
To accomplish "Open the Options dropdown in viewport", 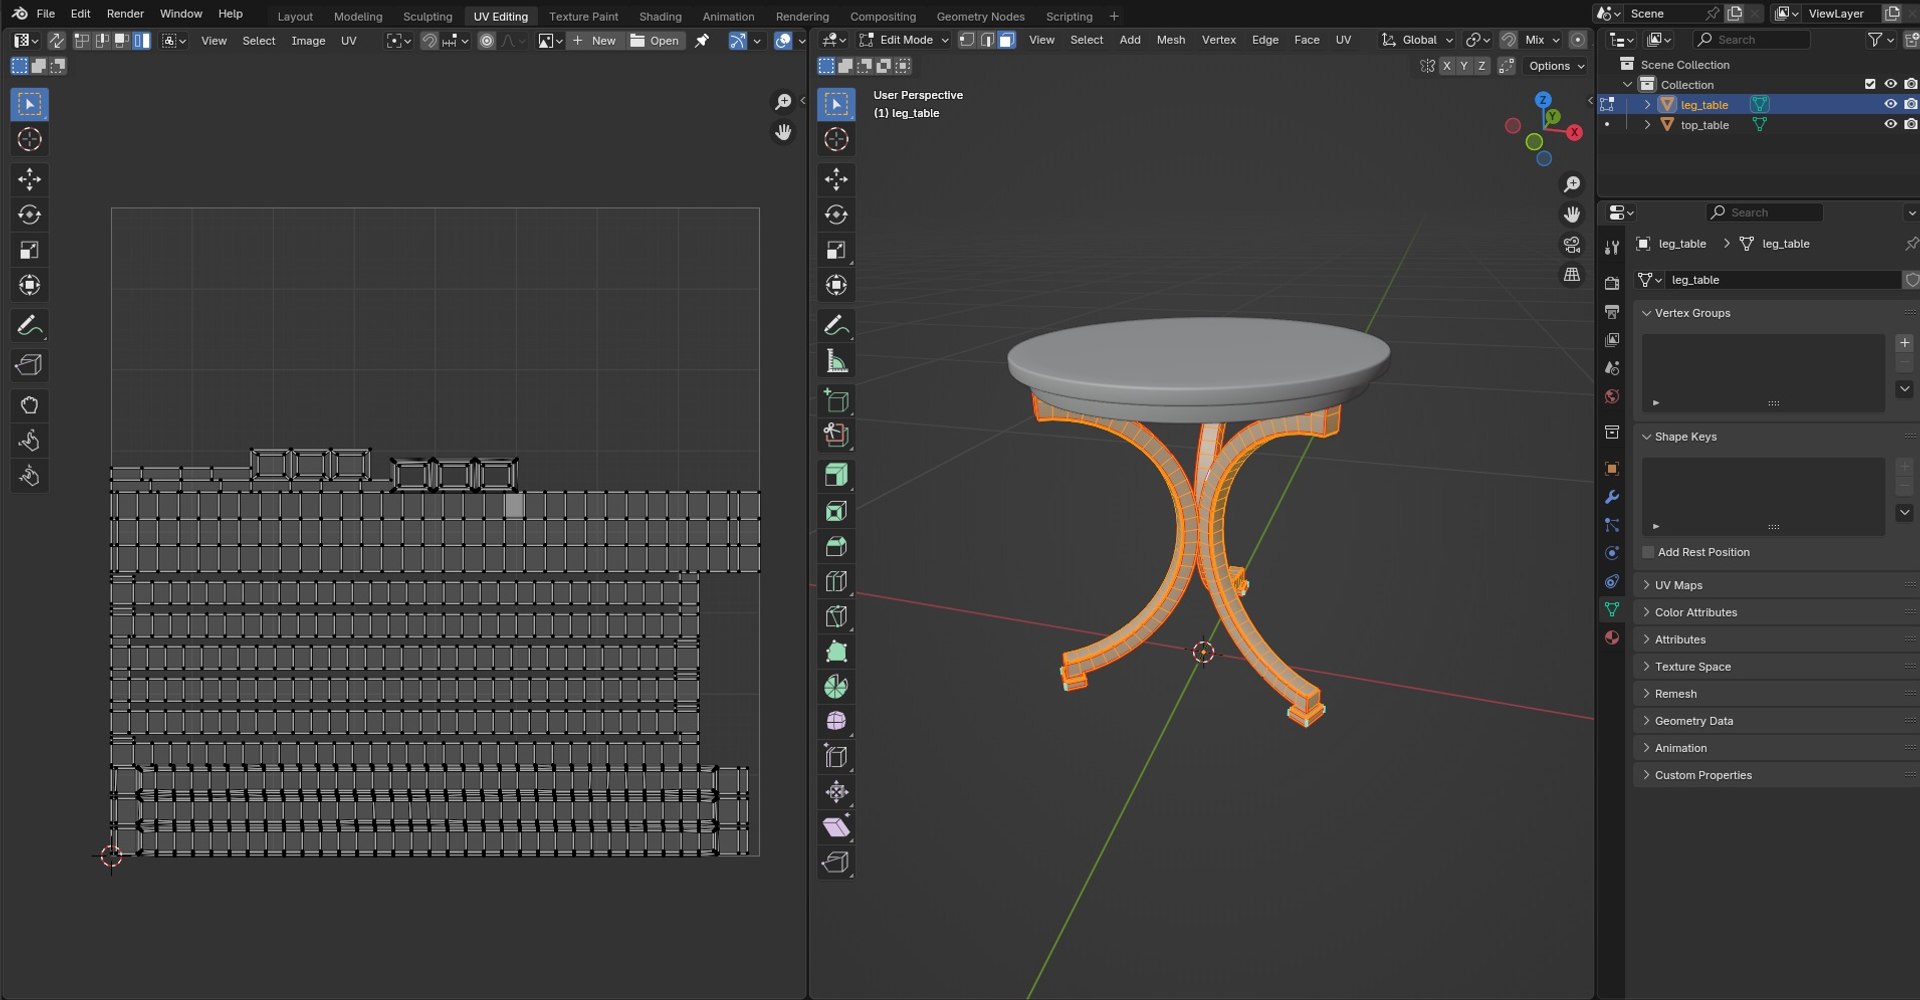I will [x=1556, y=66].
